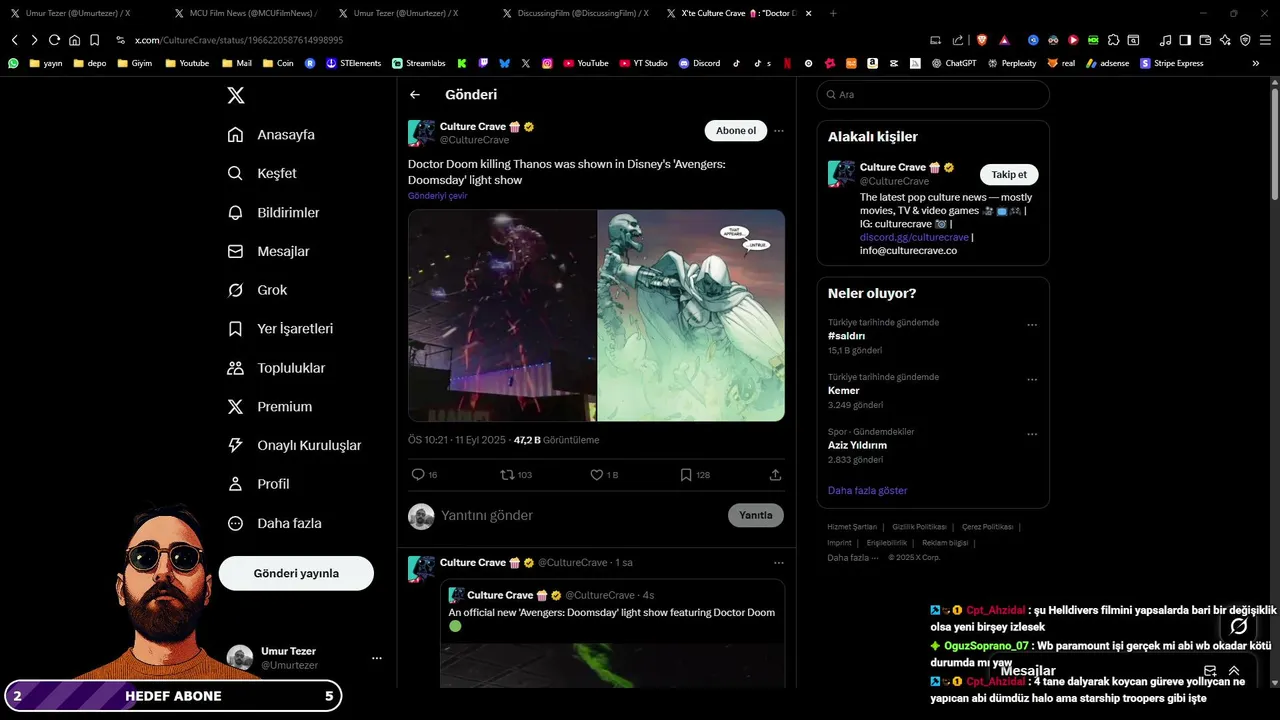Image resolution: width=1280 pixels, height=720 pixels.
Task: Open Anasayfa home in the sidebar
Action: pyautogui.click(x=271, y=135)
